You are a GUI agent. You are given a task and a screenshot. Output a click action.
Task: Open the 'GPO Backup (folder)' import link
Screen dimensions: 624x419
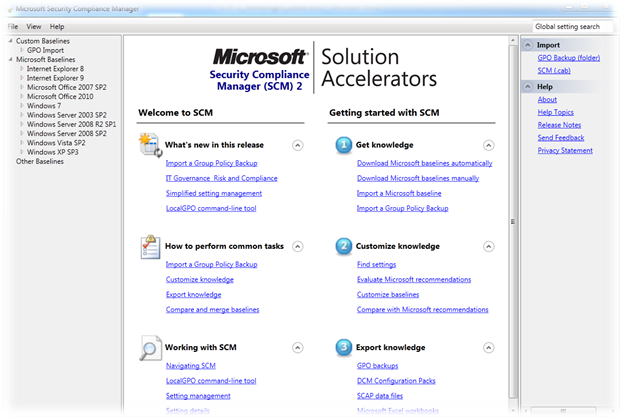pyautogui.click(x=568, y=58)
